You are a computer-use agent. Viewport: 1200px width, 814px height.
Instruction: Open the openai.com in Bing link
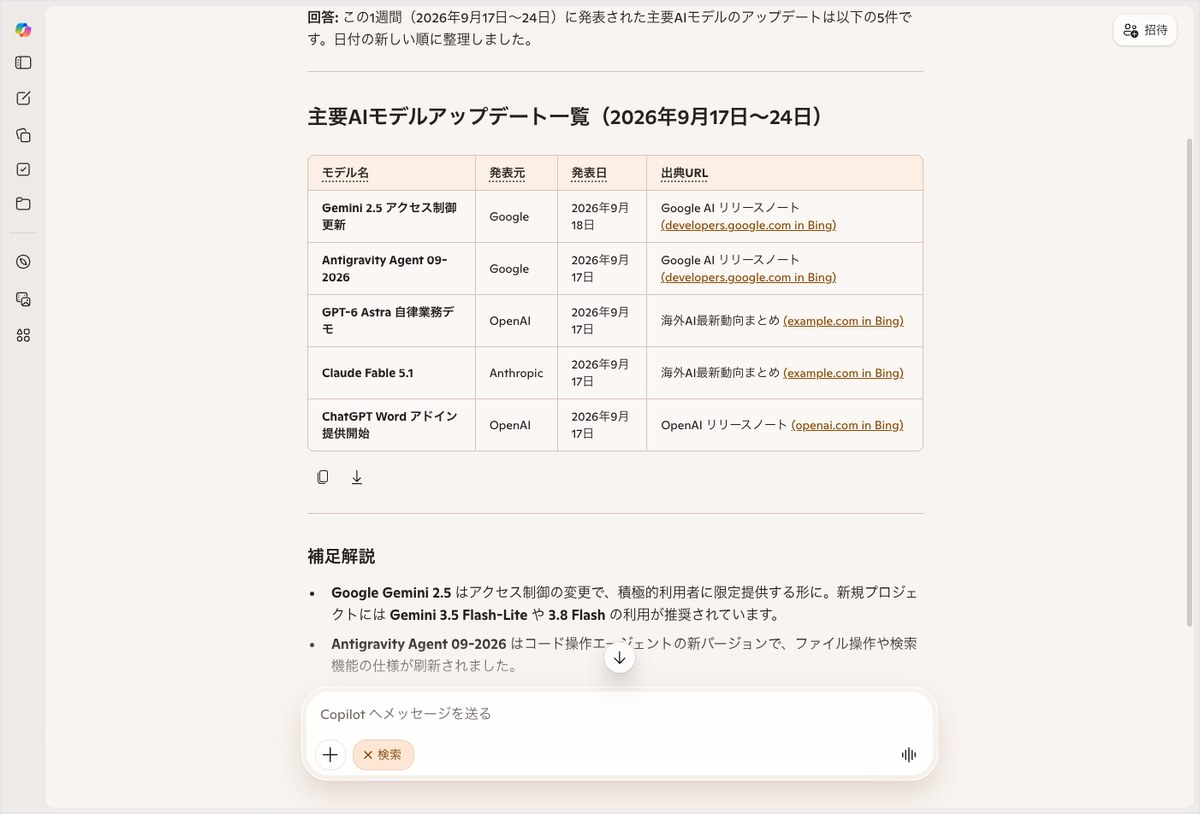(847, 425)
